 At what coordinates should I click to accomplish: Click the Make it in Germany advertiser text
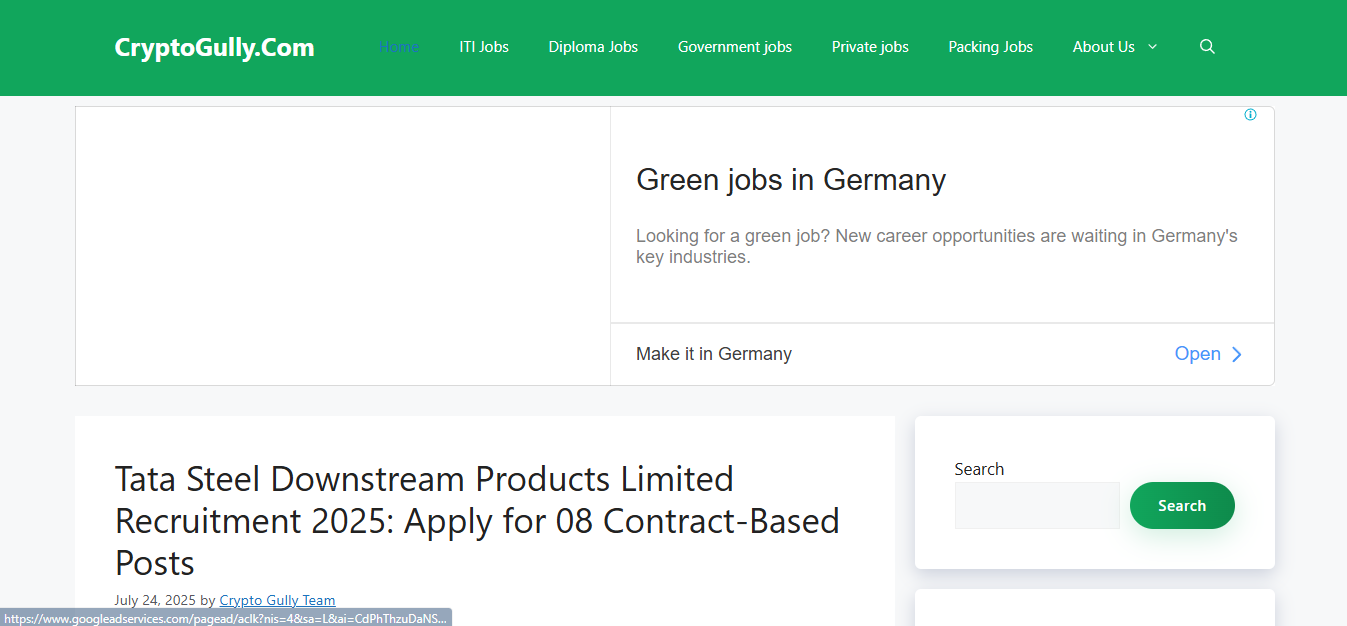coord(714,354)
